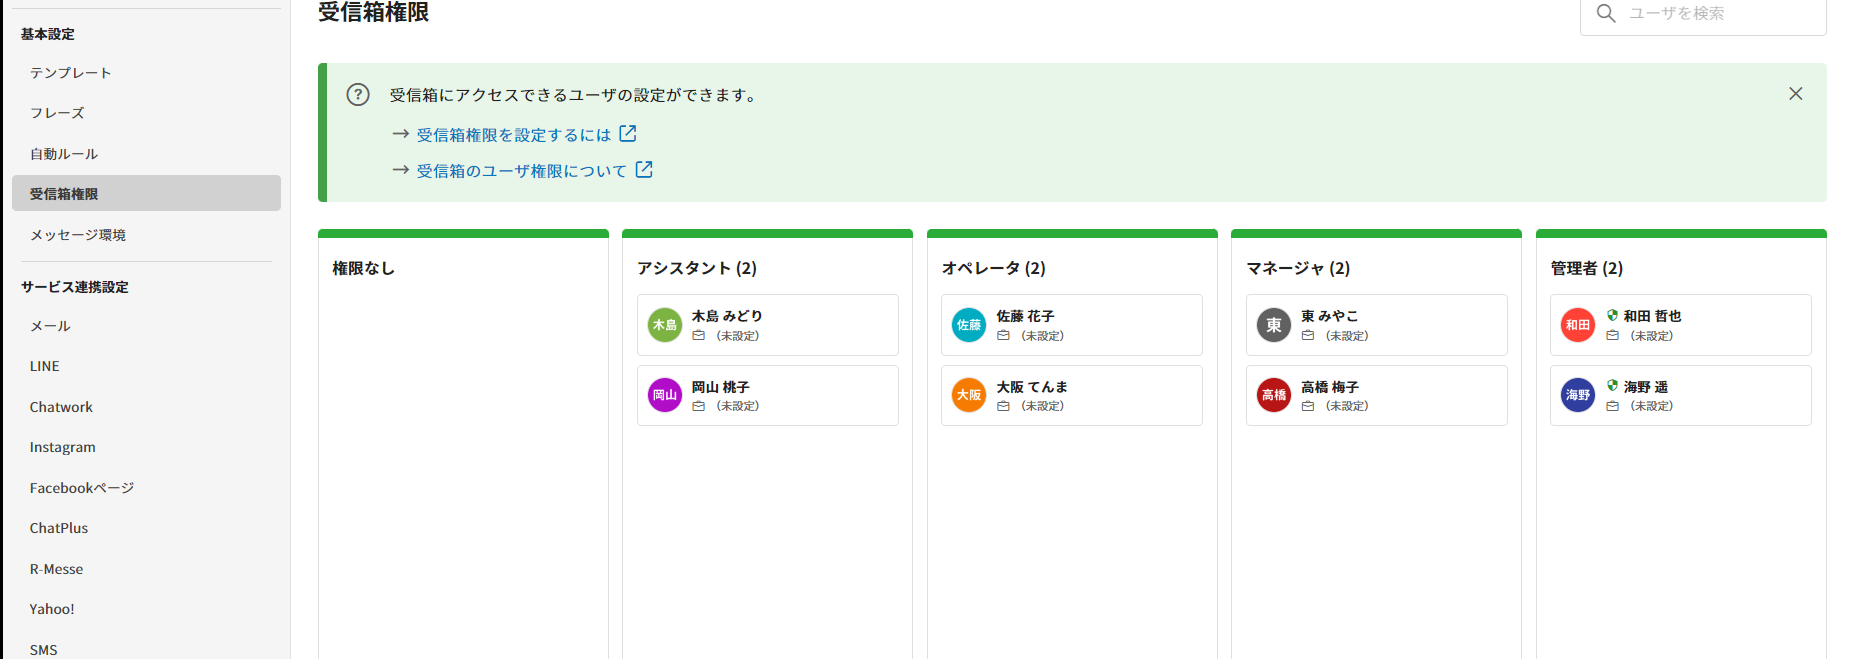
Task: Open 受信箱のユーザ権限について link
Action: (x=522, y=171)
